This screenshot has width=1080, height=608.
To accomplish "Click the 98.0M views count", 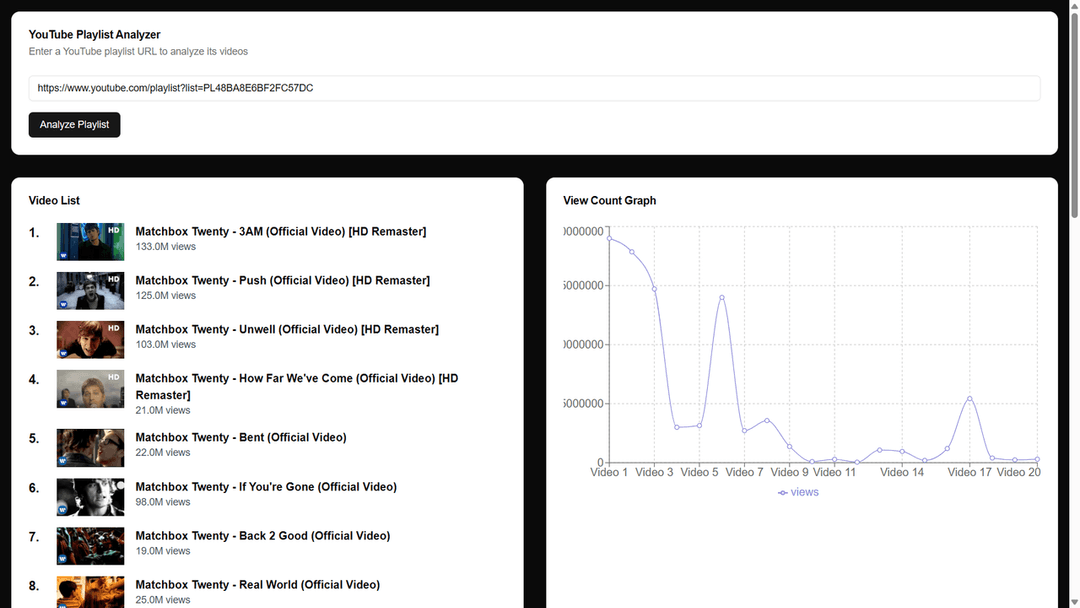I will click(x=163, y=502).
